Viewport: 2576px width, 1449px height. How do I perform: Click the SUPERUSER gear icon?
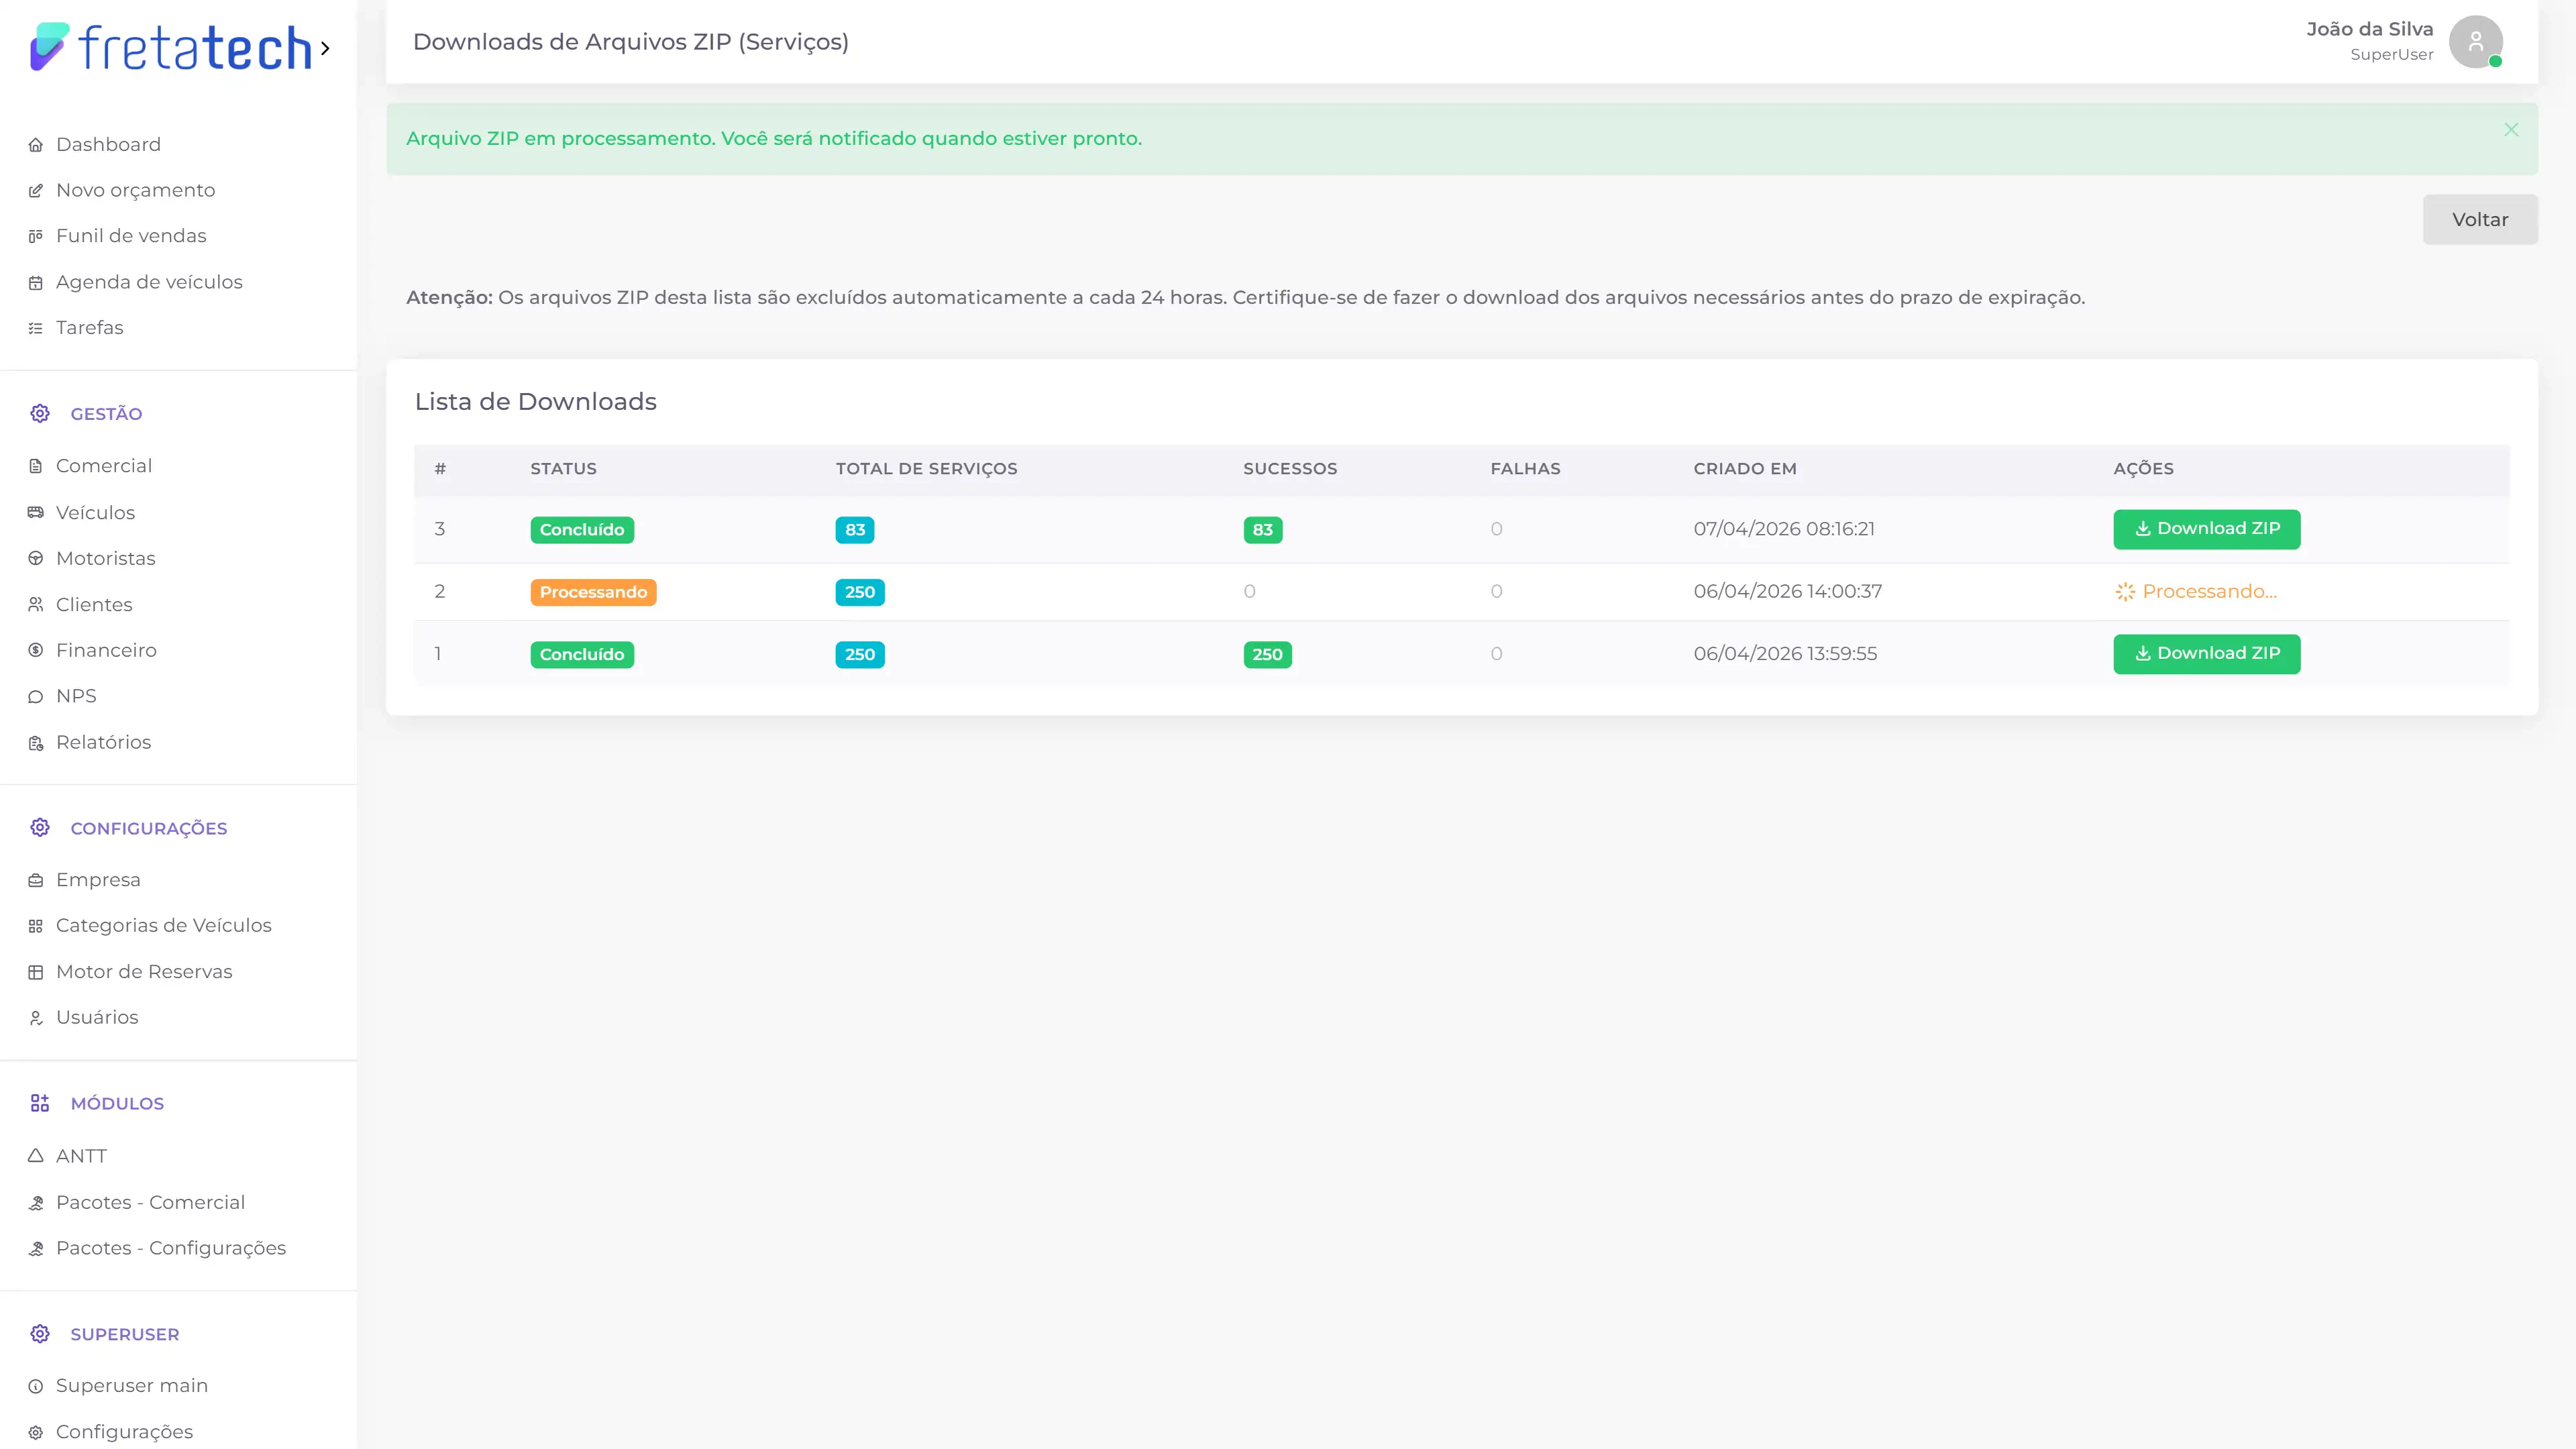(40, 1333)
